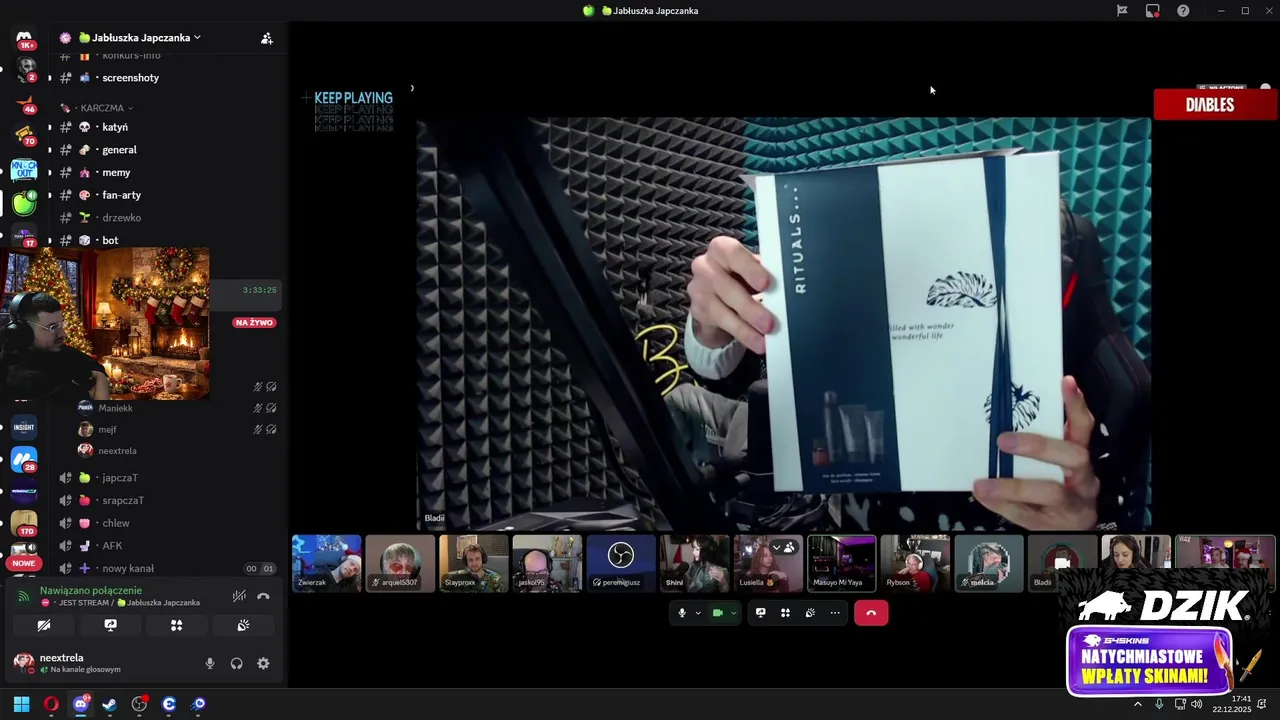Select Rybson participant tile
The height and width of the screenshot is (720, 1280).
point(915,563)
